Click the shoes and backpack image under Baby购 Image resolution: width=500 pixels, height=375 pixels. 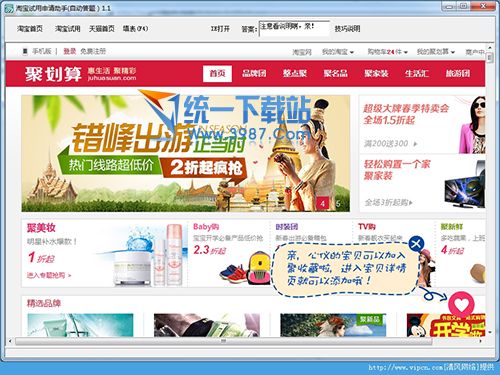(245, 268)
